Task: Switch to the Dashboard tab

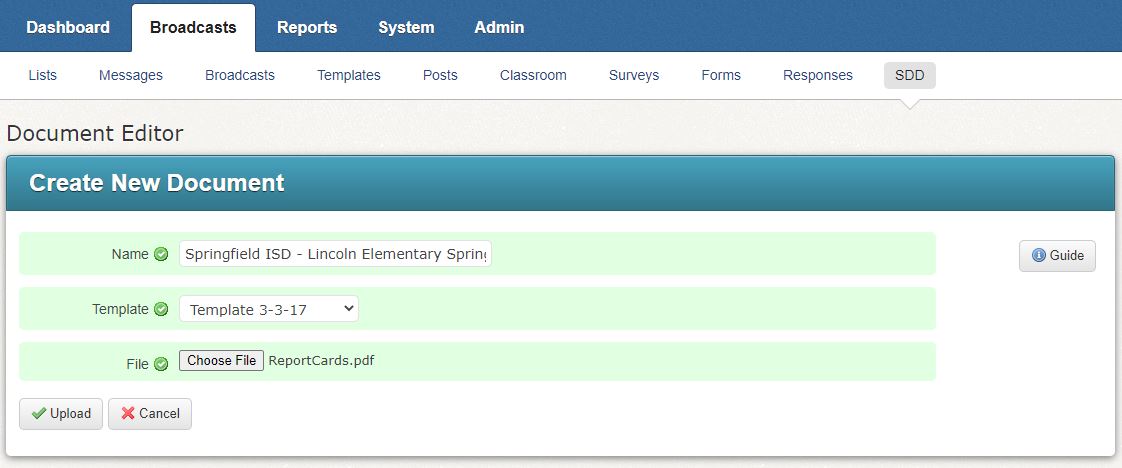Action: pyautogui.click(x=68, y=28)
